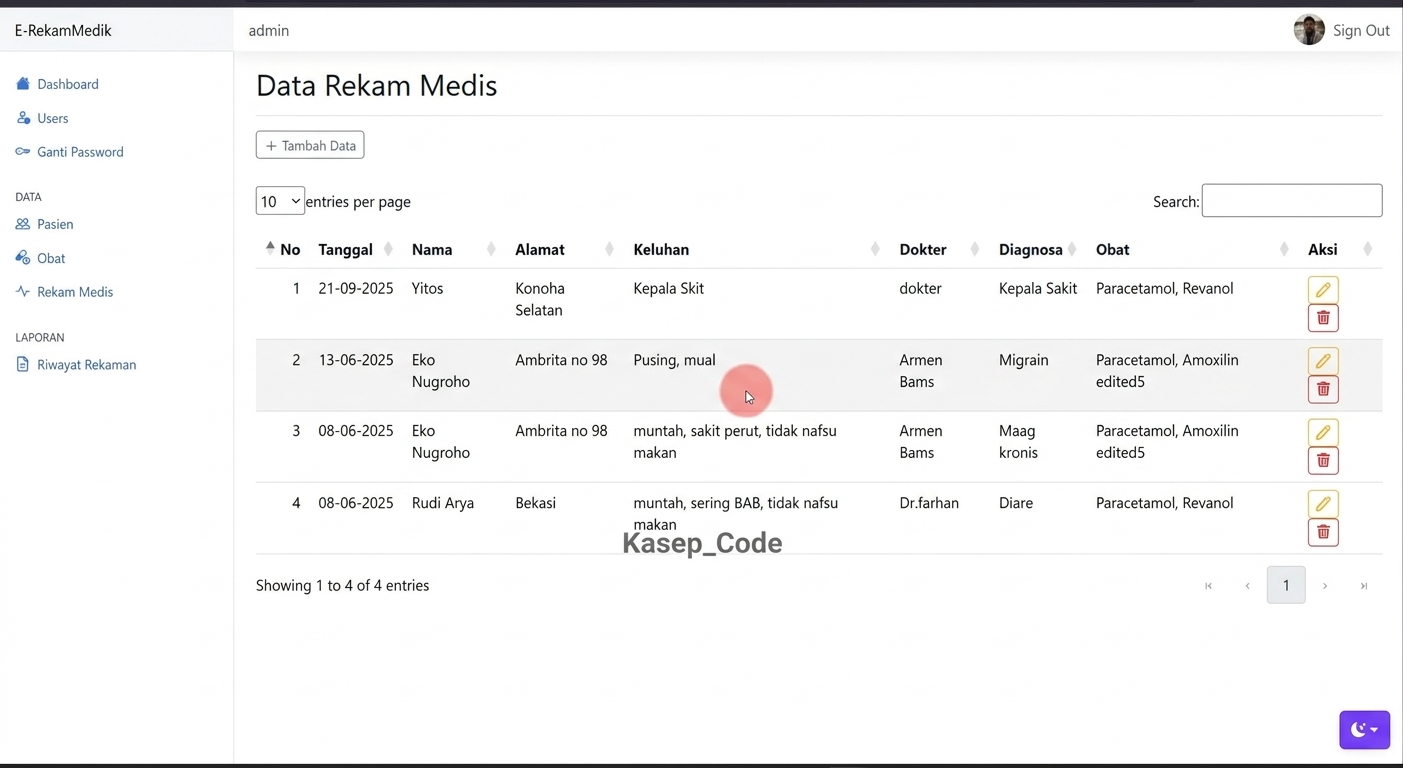Sort table by Keluhan column
The image size is (1403, 768).
(757, 249)
